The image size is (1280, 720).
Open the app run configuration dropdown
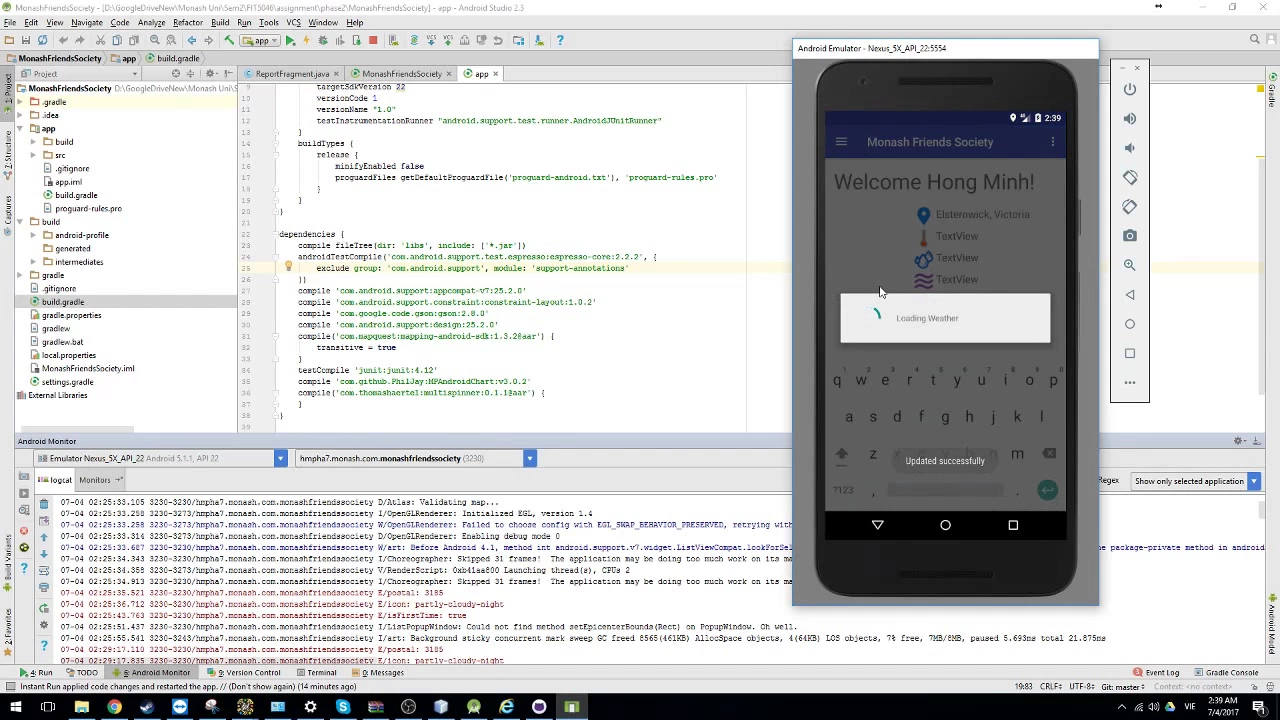261,40
